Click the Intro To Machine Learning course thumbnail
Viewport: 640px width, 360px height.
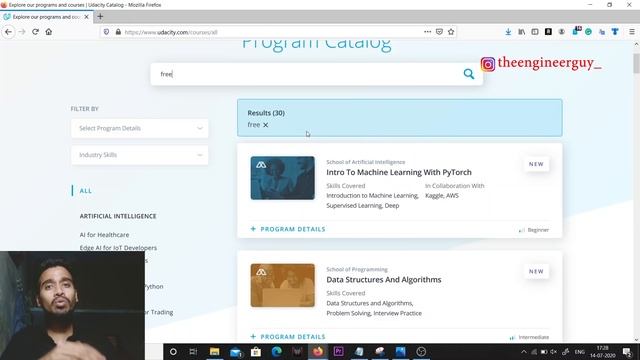[282, 178]
